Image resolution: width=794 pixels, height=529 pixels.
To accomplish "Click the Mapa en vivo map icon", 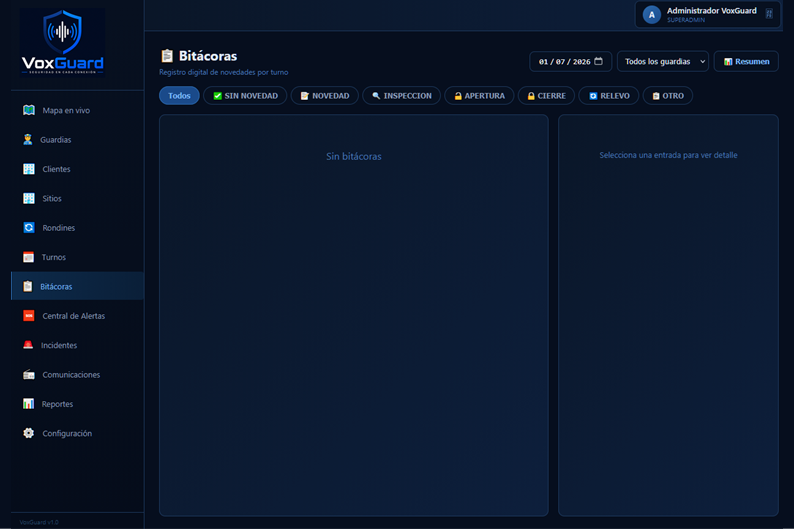I will pos(29,110).
